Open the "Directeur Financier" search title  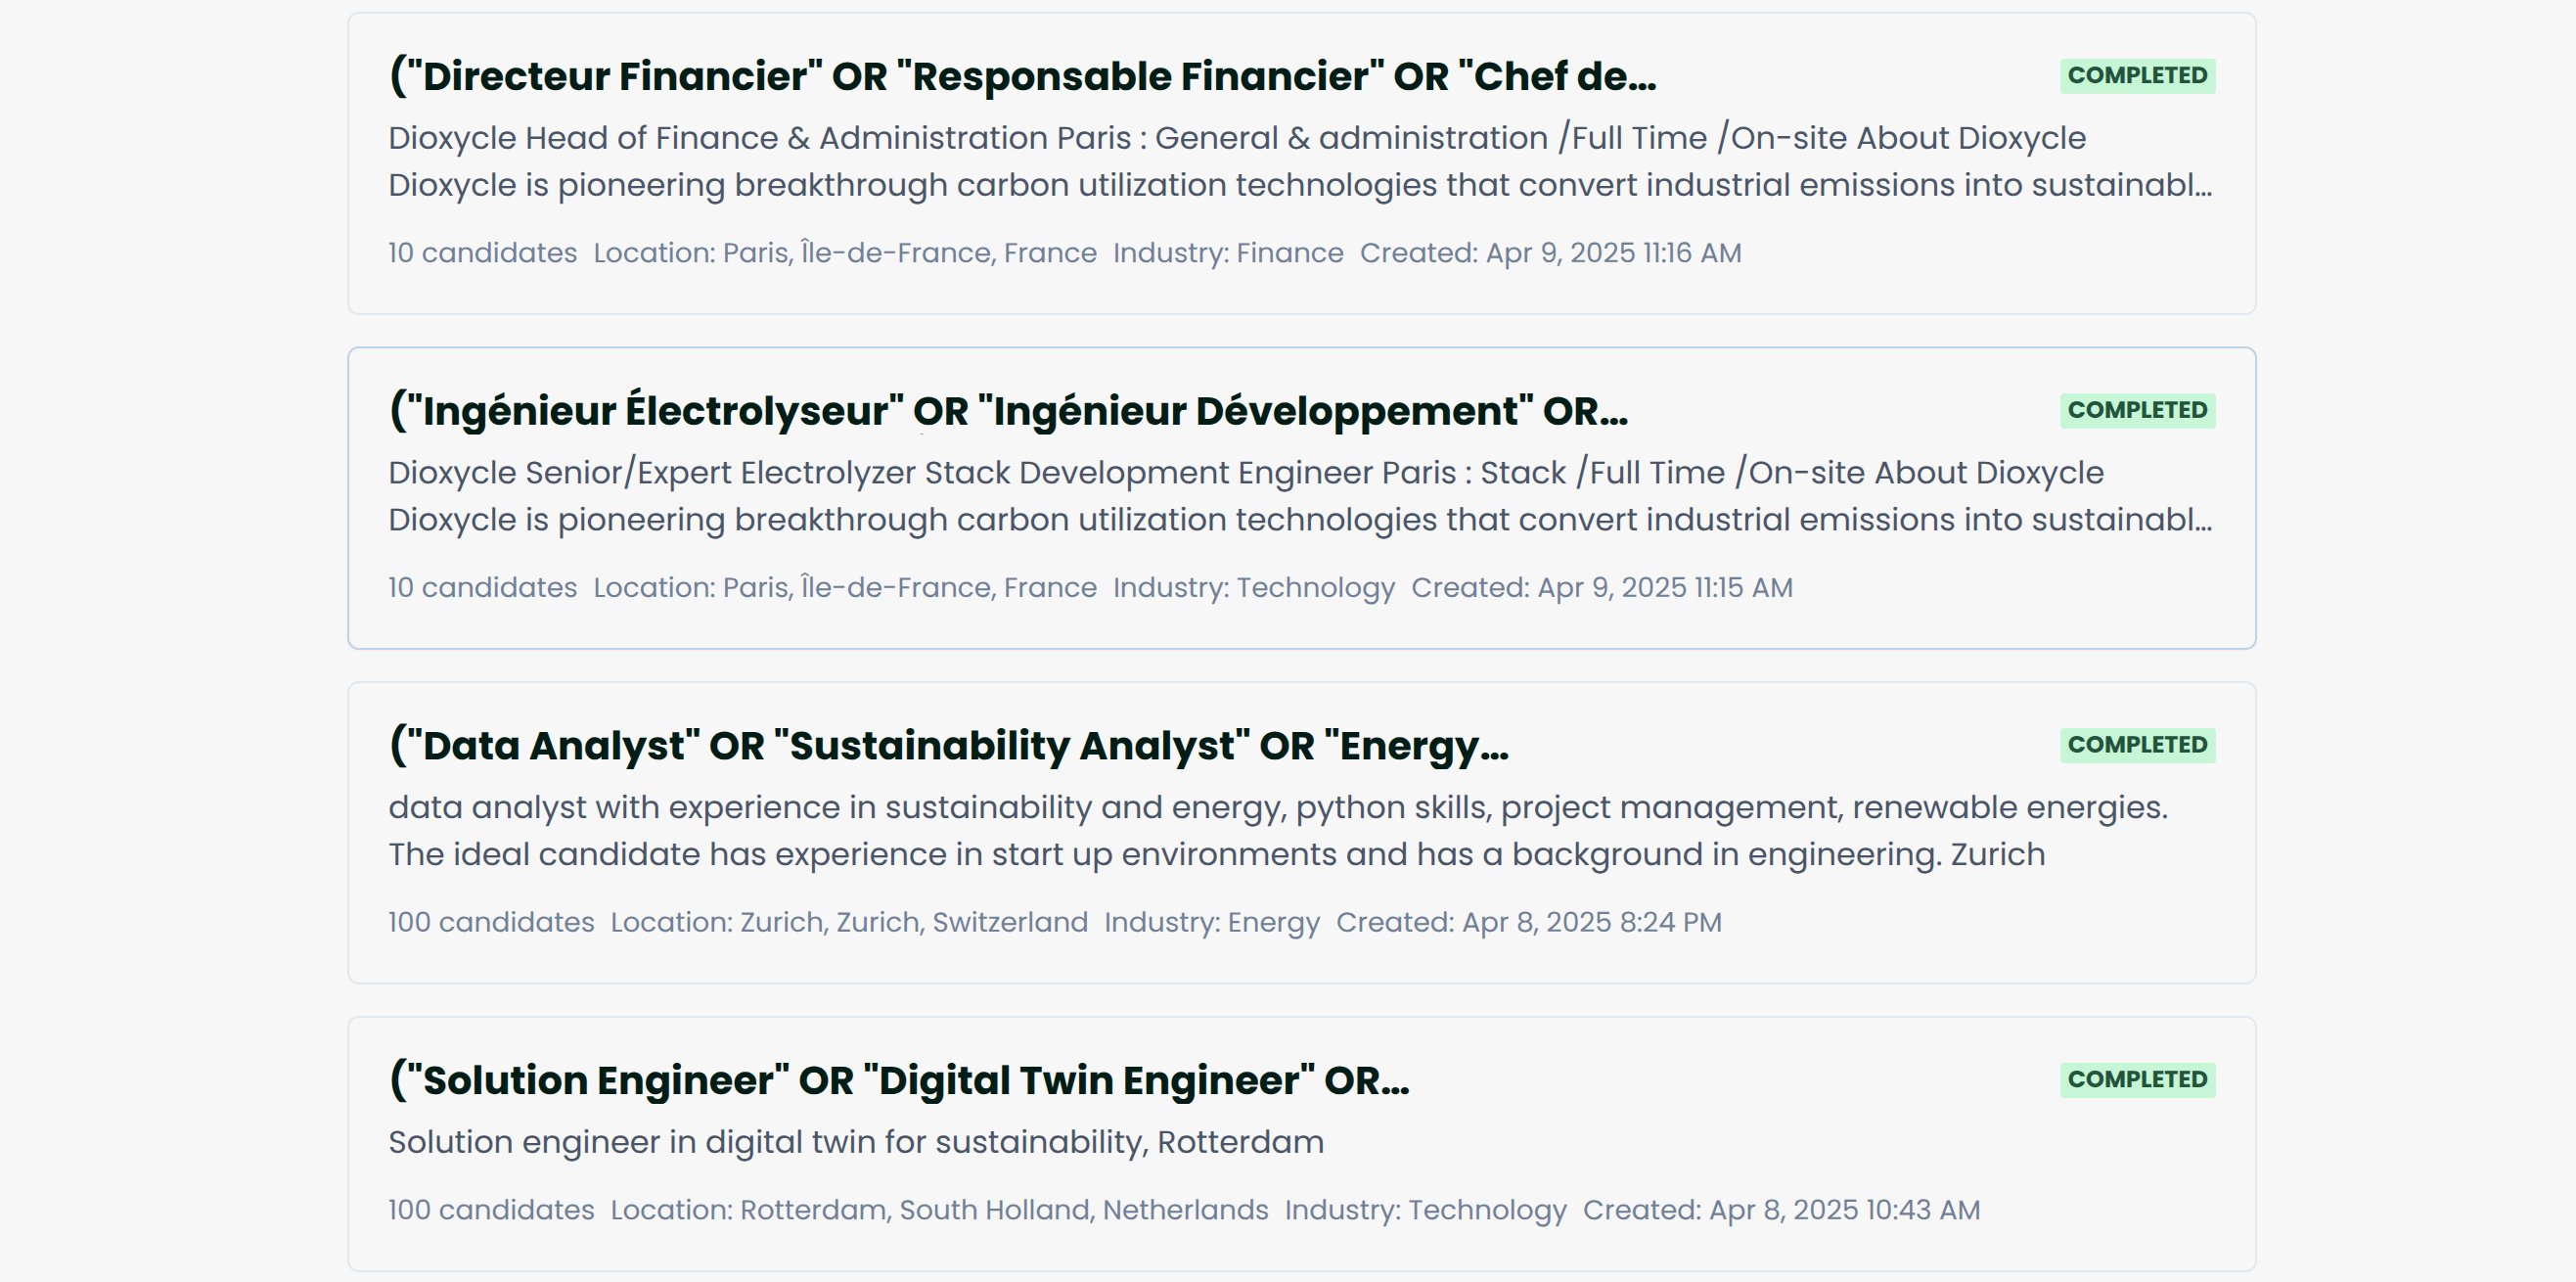click(x=1021, y=77)
